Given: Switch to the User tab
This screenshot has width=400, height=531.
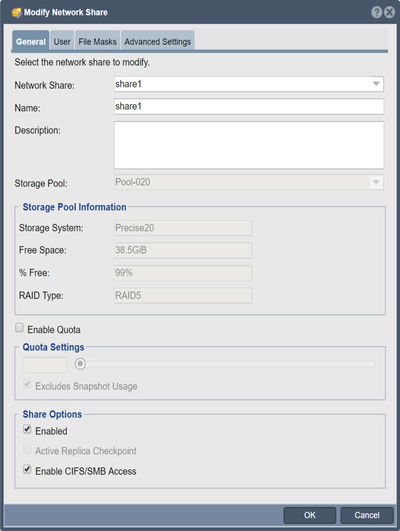Looking at the screenshot, I should click(62, 41).
